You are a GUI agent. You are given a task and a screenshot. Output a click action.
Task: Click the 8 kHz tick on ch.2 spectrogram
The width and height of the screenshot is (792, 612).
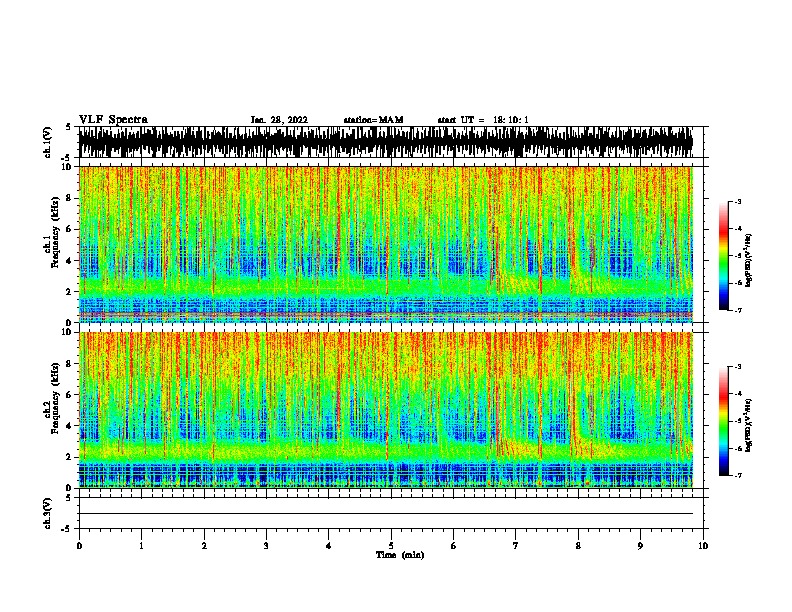click(69, 364)
